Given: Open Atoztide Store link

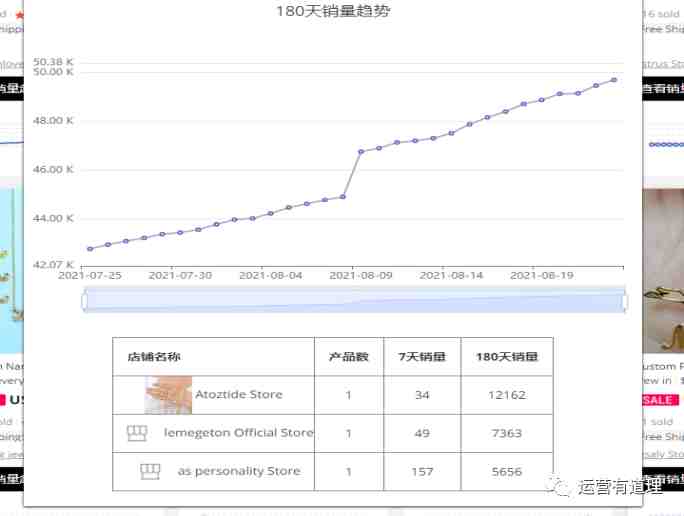Looking at the screenshot, I should coord(239,395).
